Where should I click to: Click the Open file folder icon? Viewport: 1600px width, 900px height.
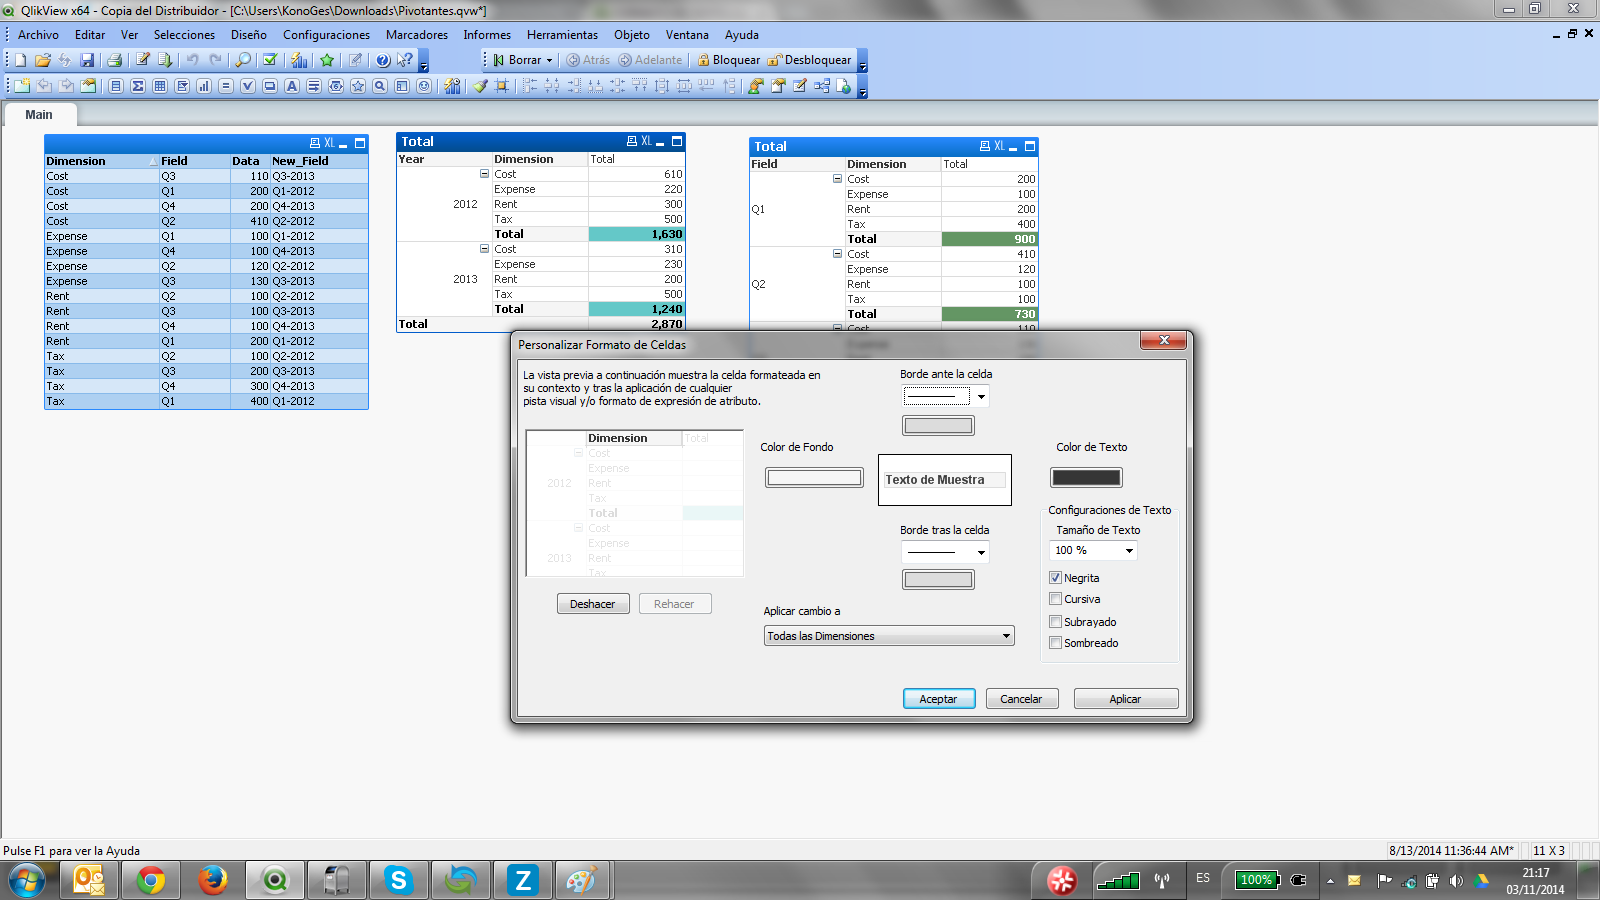pos(43,60)
